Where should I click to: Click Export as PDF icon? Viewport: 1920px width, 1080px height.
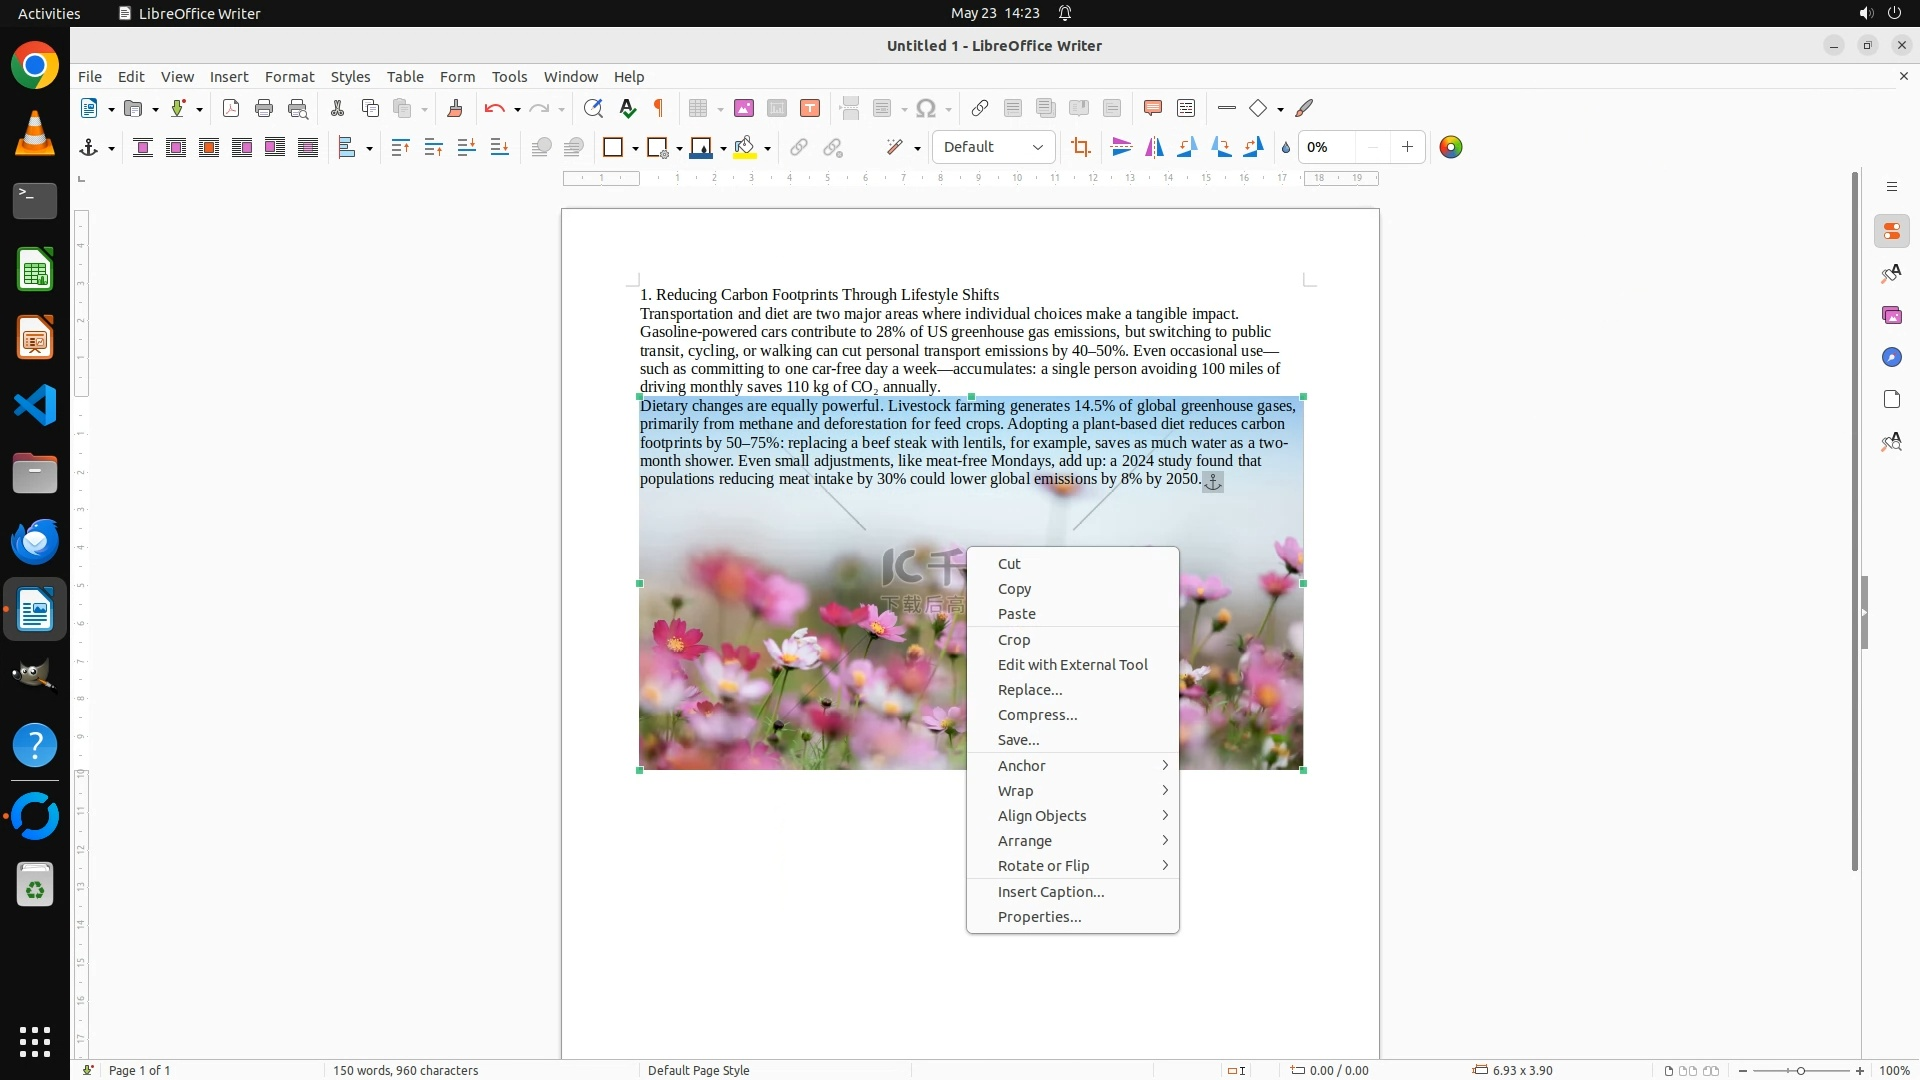coord(231,108)
